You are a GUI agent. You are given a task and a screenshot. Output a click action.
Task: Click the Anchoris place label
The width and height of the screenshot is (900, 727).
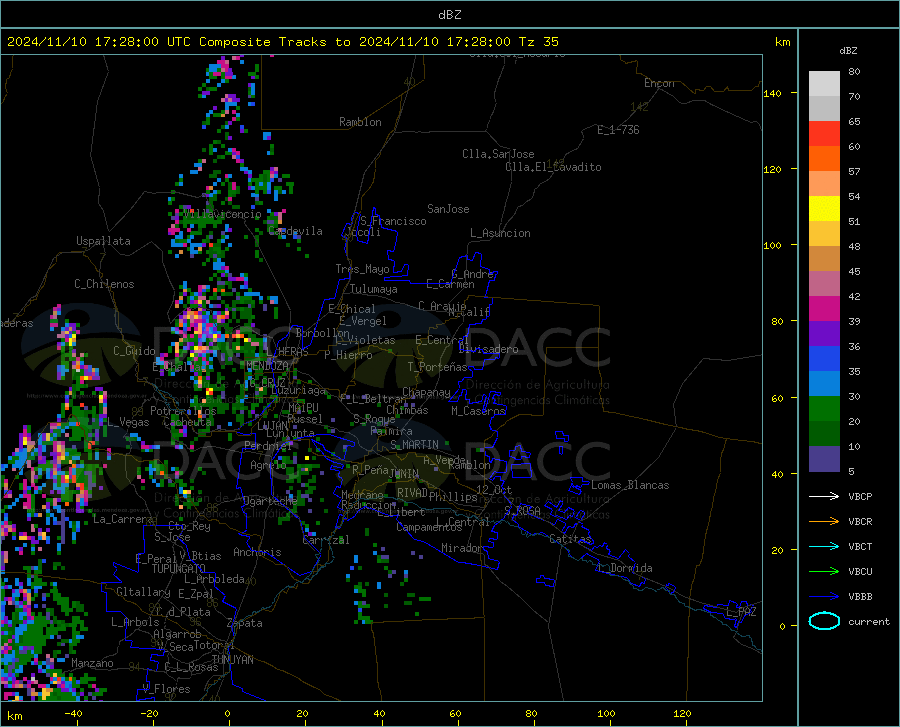click(x=257, y=553)
